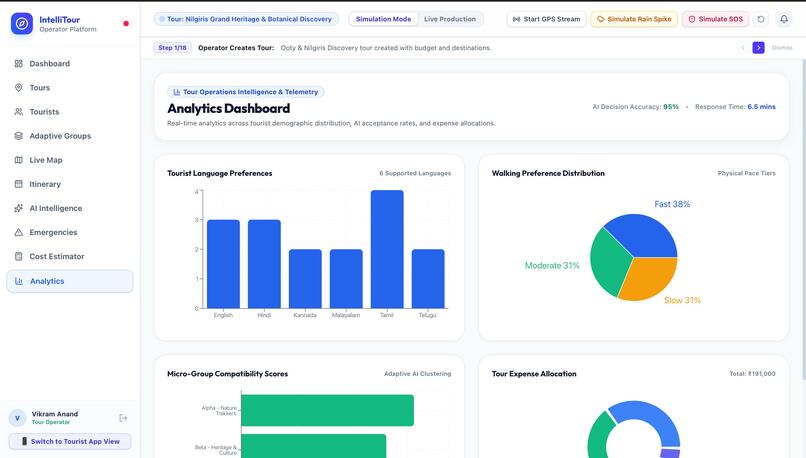Click the Alpha - Nature Trekkers green bar
806x458 pixels.
pos(327,410)
